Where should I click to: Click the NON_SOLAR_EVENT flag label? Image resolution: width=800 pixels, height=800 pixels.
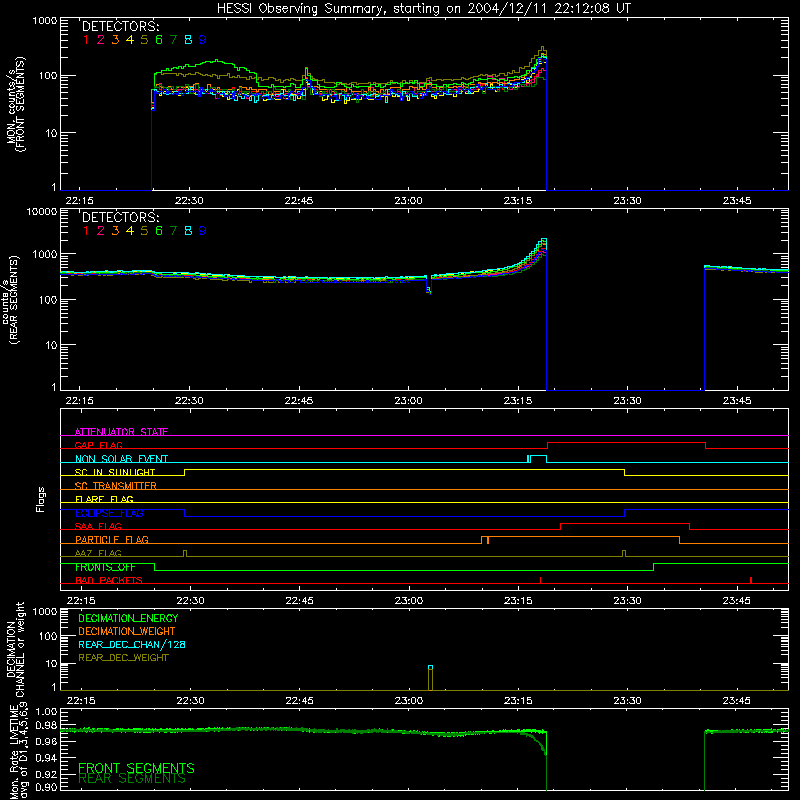[x=121, y=459]
